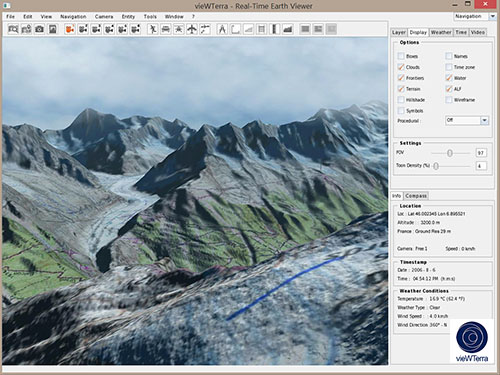
Task: Uncheck the Water option
Action: pyautogui.click(x=449, y=78)
